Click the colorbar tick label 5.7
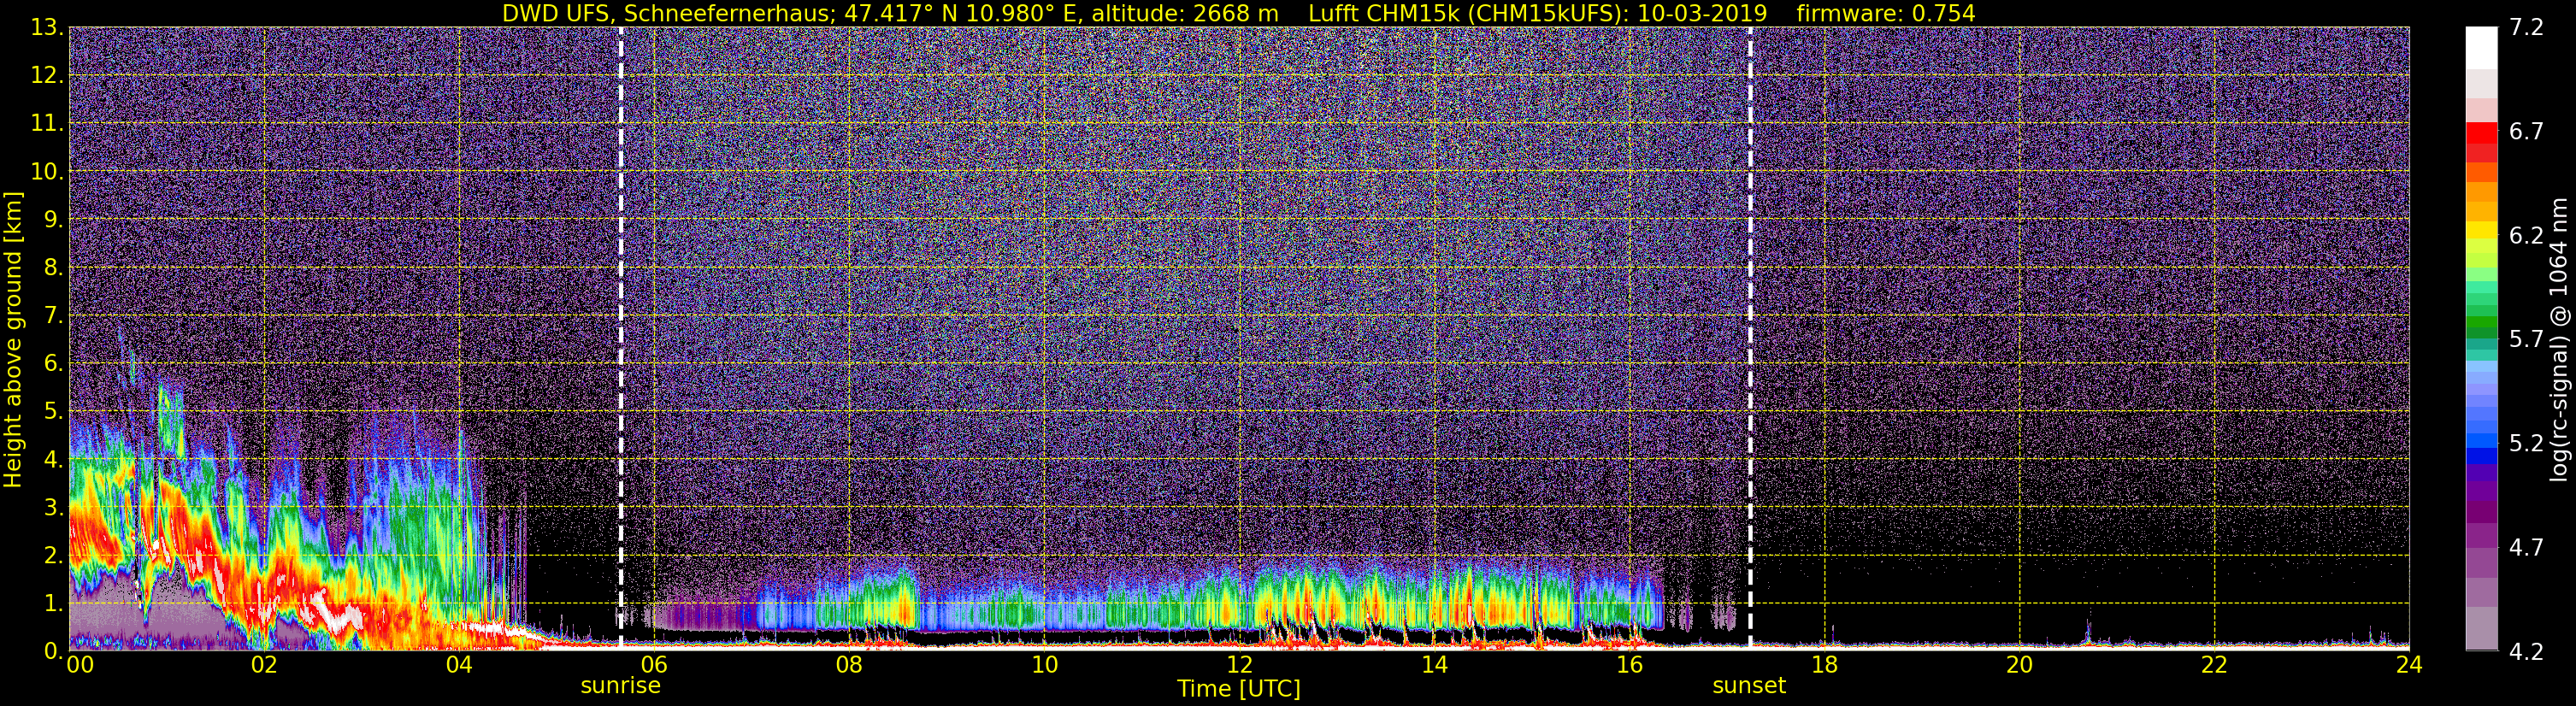The height and width of the screenshot is (706, 2576). (x=2526, y=339)
